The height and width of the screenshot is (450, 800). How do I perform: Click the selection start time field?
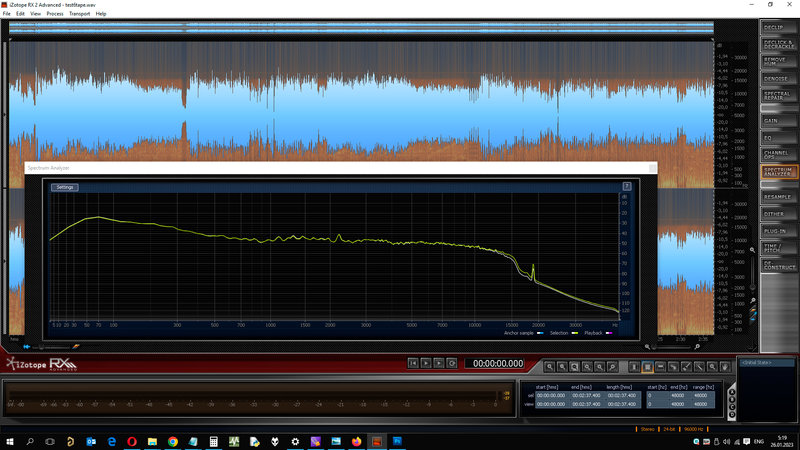(x=550, y=394)
